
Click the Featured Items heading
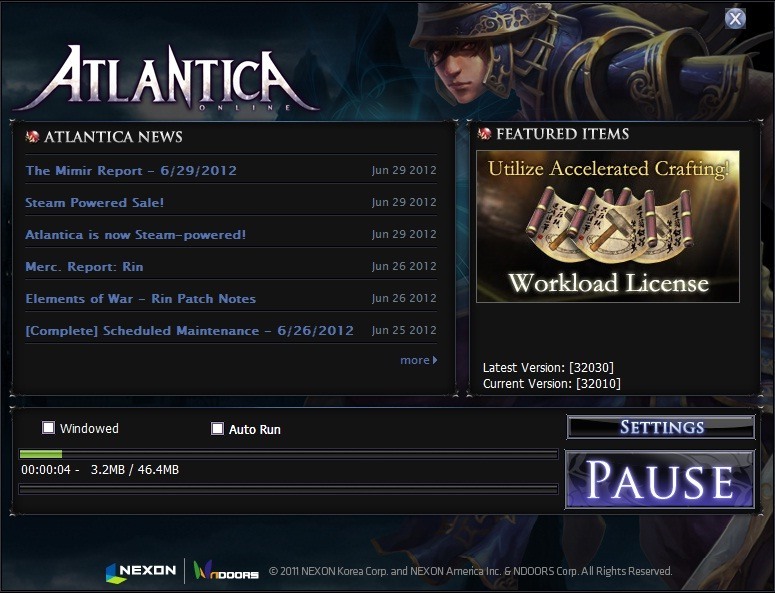point(562,134)
